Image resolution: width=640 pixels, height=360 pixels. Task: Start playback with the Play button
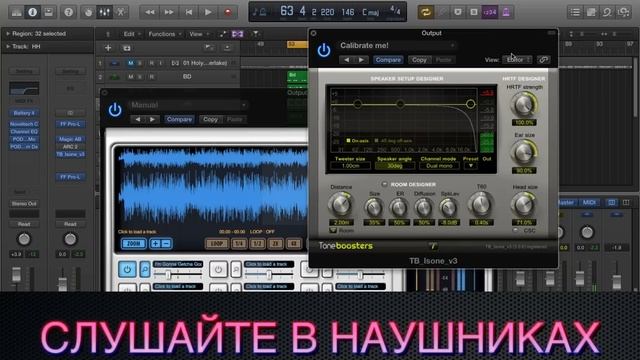click(x=208, y=12)
